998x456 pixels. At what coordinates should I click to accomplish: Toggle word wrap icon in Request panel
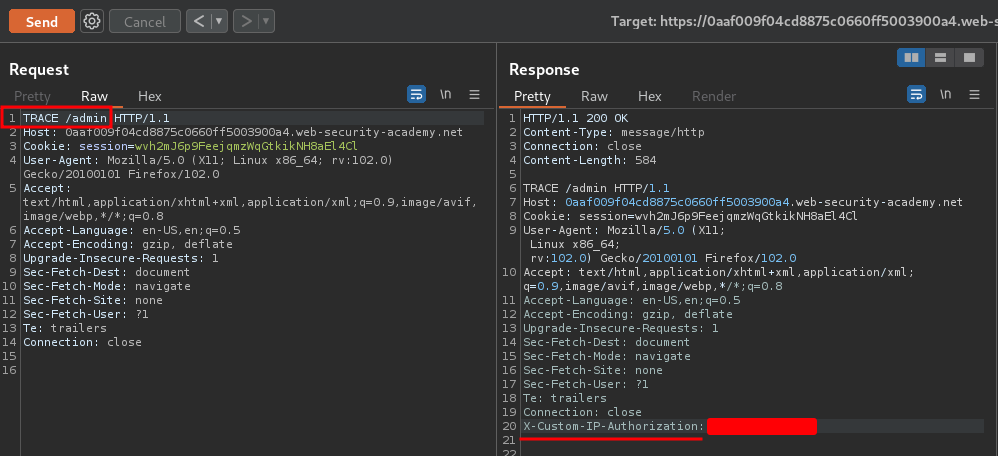pos(416,95)
